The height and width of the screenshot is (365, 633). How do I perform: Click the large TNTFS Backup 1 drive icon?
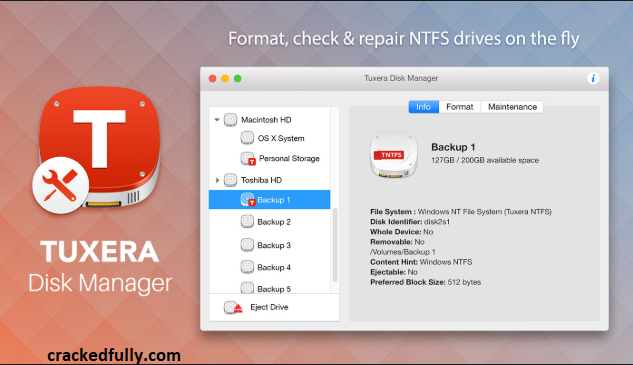pos(393,155)
